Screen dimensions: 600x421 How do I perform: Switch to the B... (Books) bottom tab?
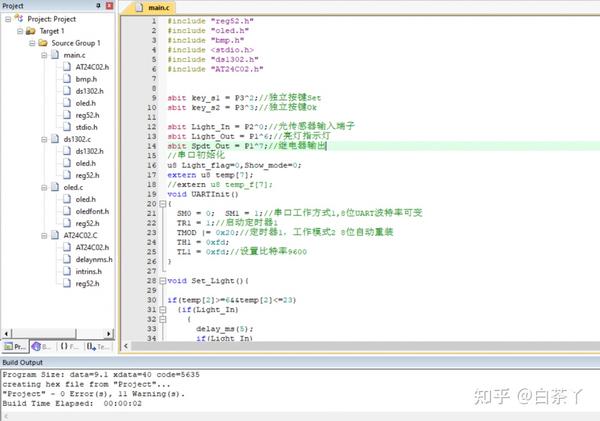(x=42, y=346)
